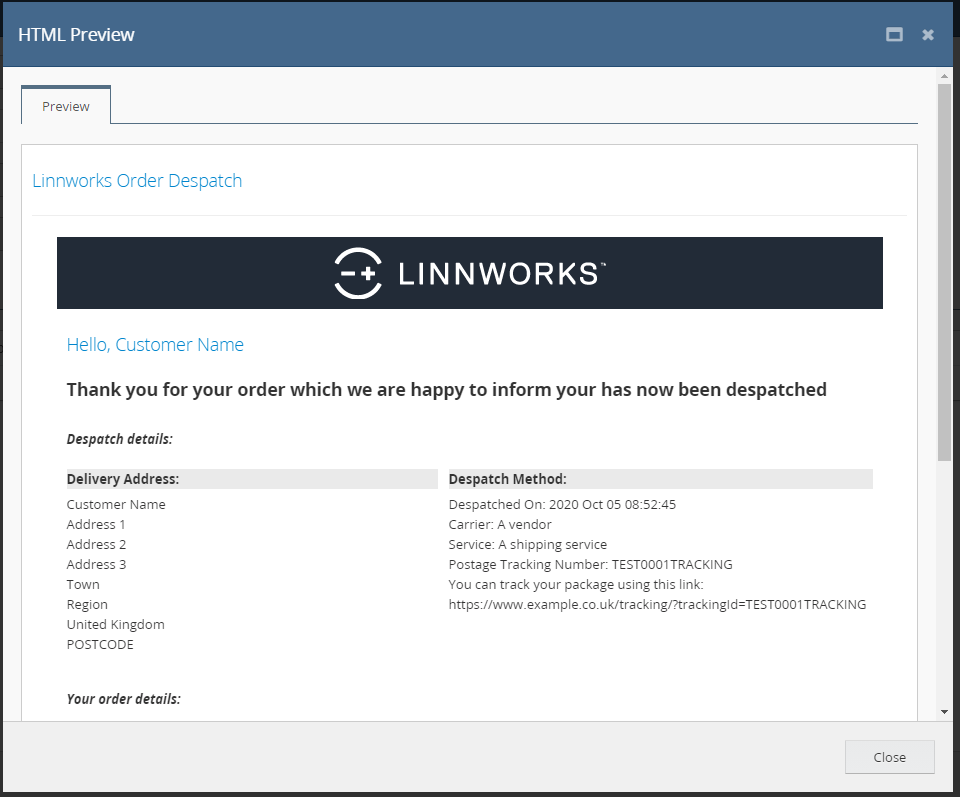Click the Hello, Customer Name greeting
Screen dimensions: 960x797
click(x=155, y=345)
